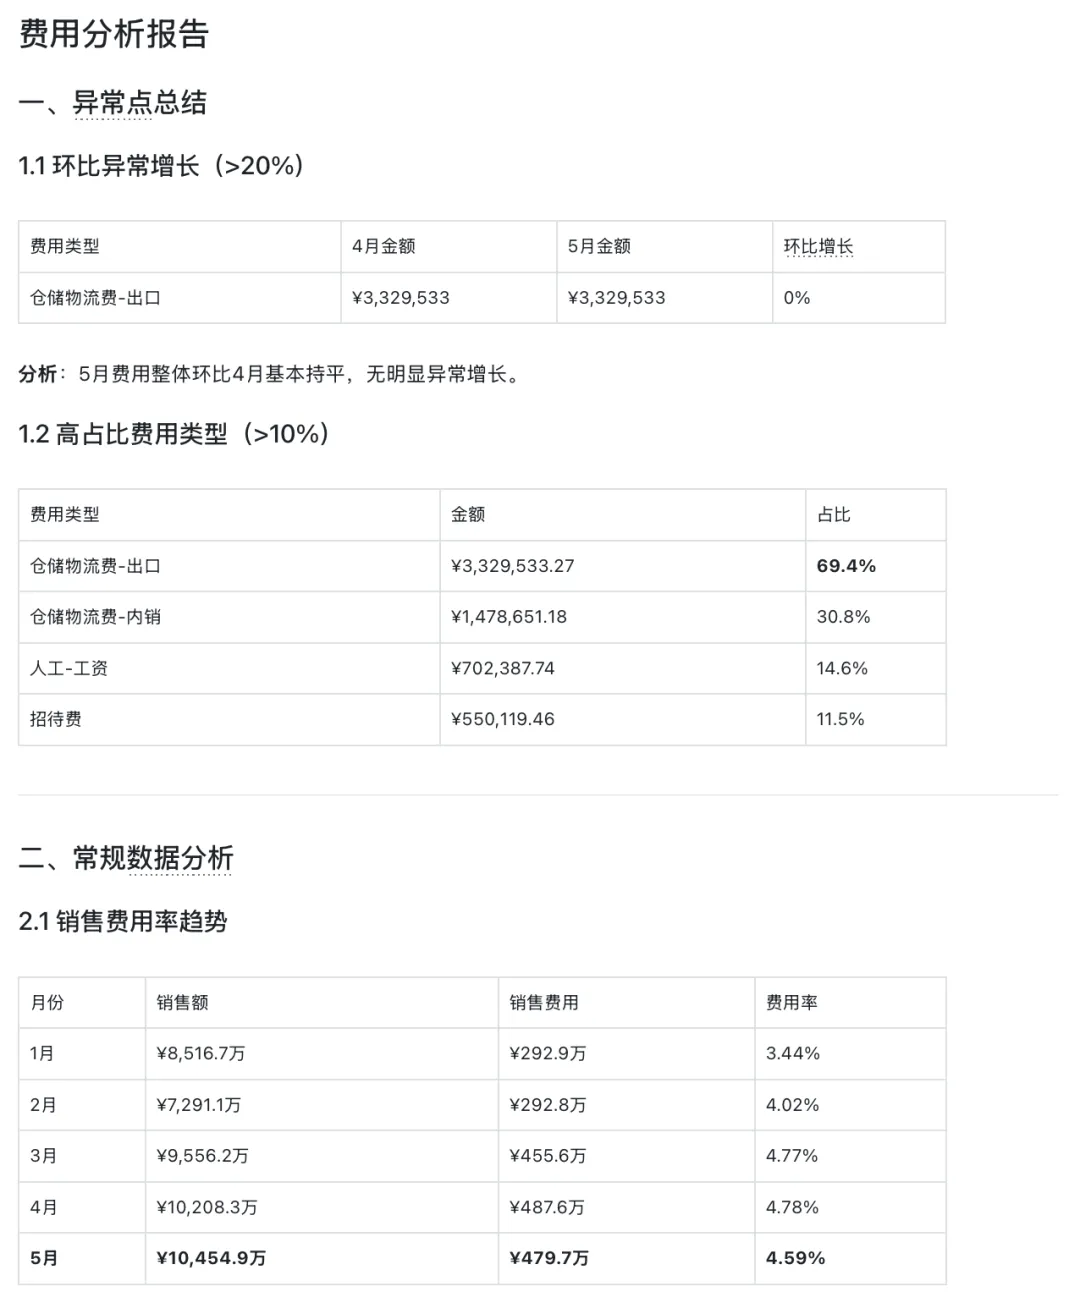Select the expense value ¥455.6万

[x=548, y=1156]
